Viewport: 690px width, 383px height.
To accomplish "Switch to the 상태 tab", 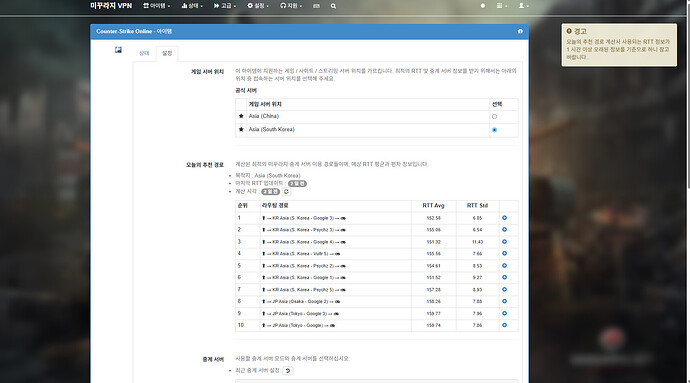I will [144, 53].
